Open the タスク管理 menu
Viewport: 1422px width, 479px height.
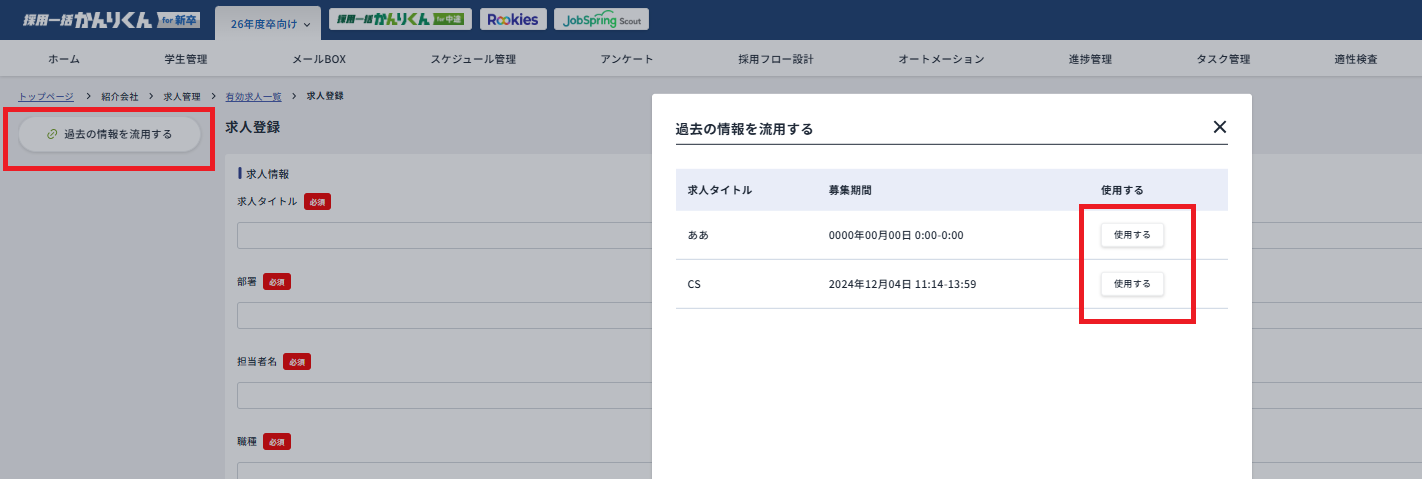coord(1223,59)
